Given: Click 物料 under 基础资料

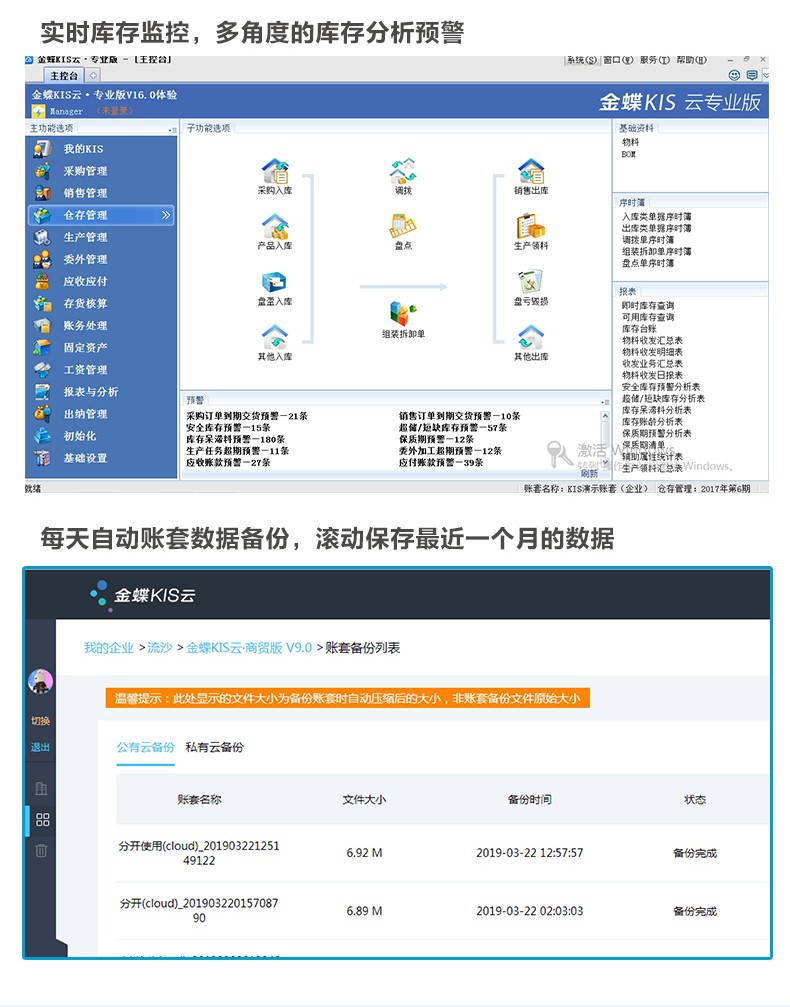Looking at the screenshot, I should click(630, 142).
